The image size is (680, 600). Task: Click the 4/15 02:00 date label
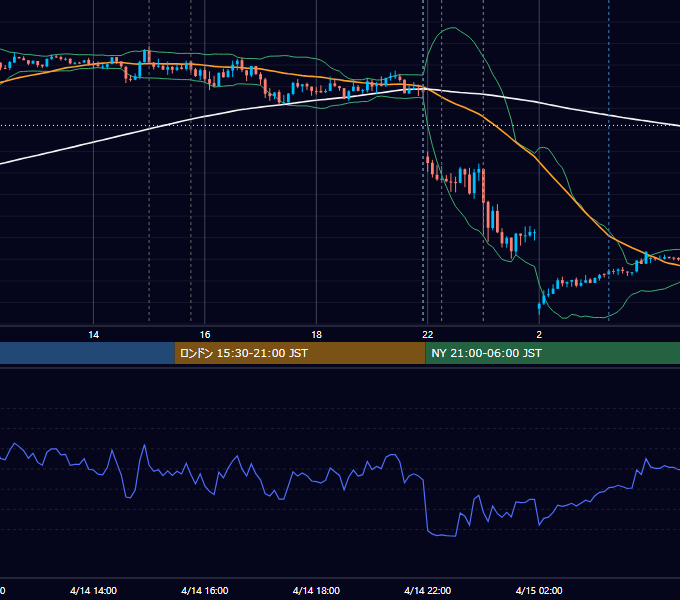tap(539, 590)
